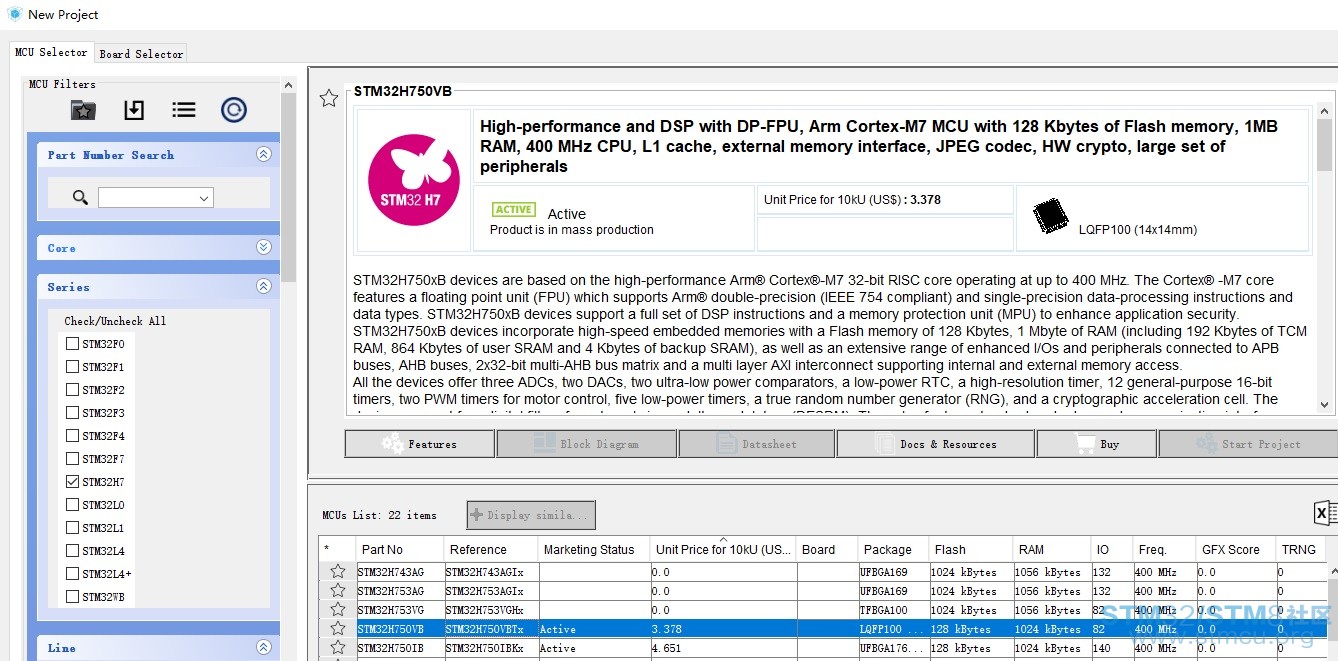This screenshot has width=1338, height=661.
Task: Click the circular reset filters icon
Action: 234,110
